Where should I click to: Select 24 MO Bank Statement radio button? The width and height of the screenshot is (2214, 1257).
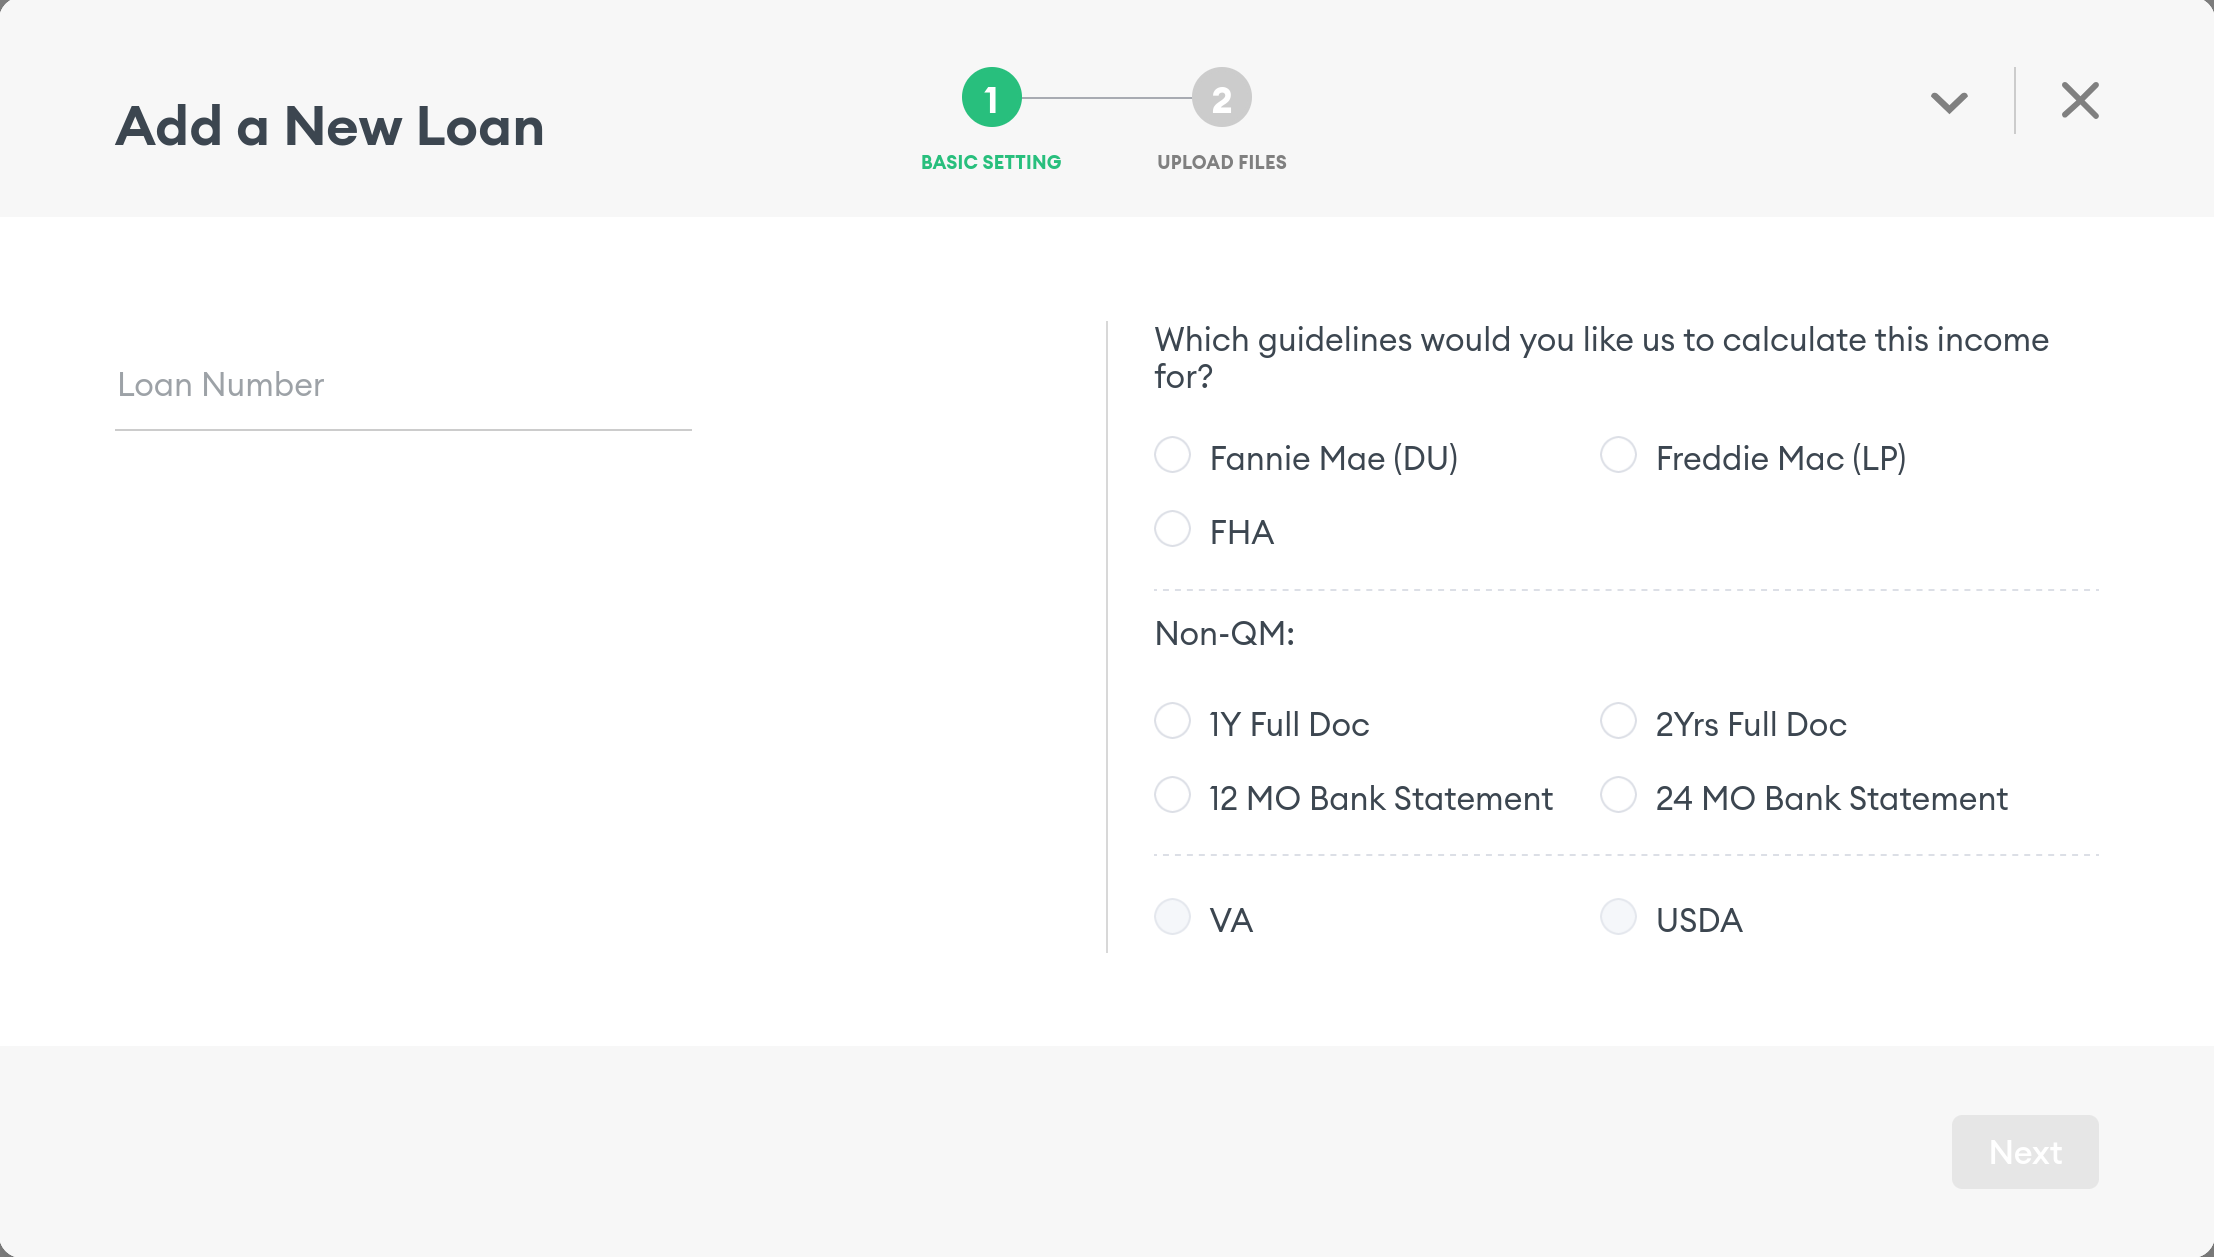1618,795
